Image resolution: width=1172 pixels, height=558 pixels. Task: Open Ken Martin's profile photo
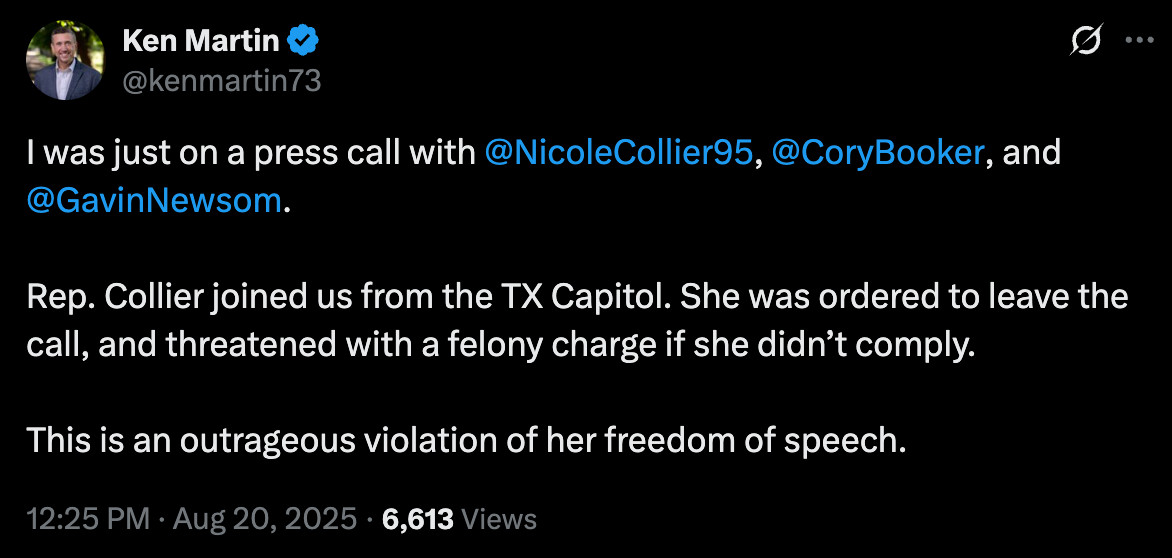64,60
